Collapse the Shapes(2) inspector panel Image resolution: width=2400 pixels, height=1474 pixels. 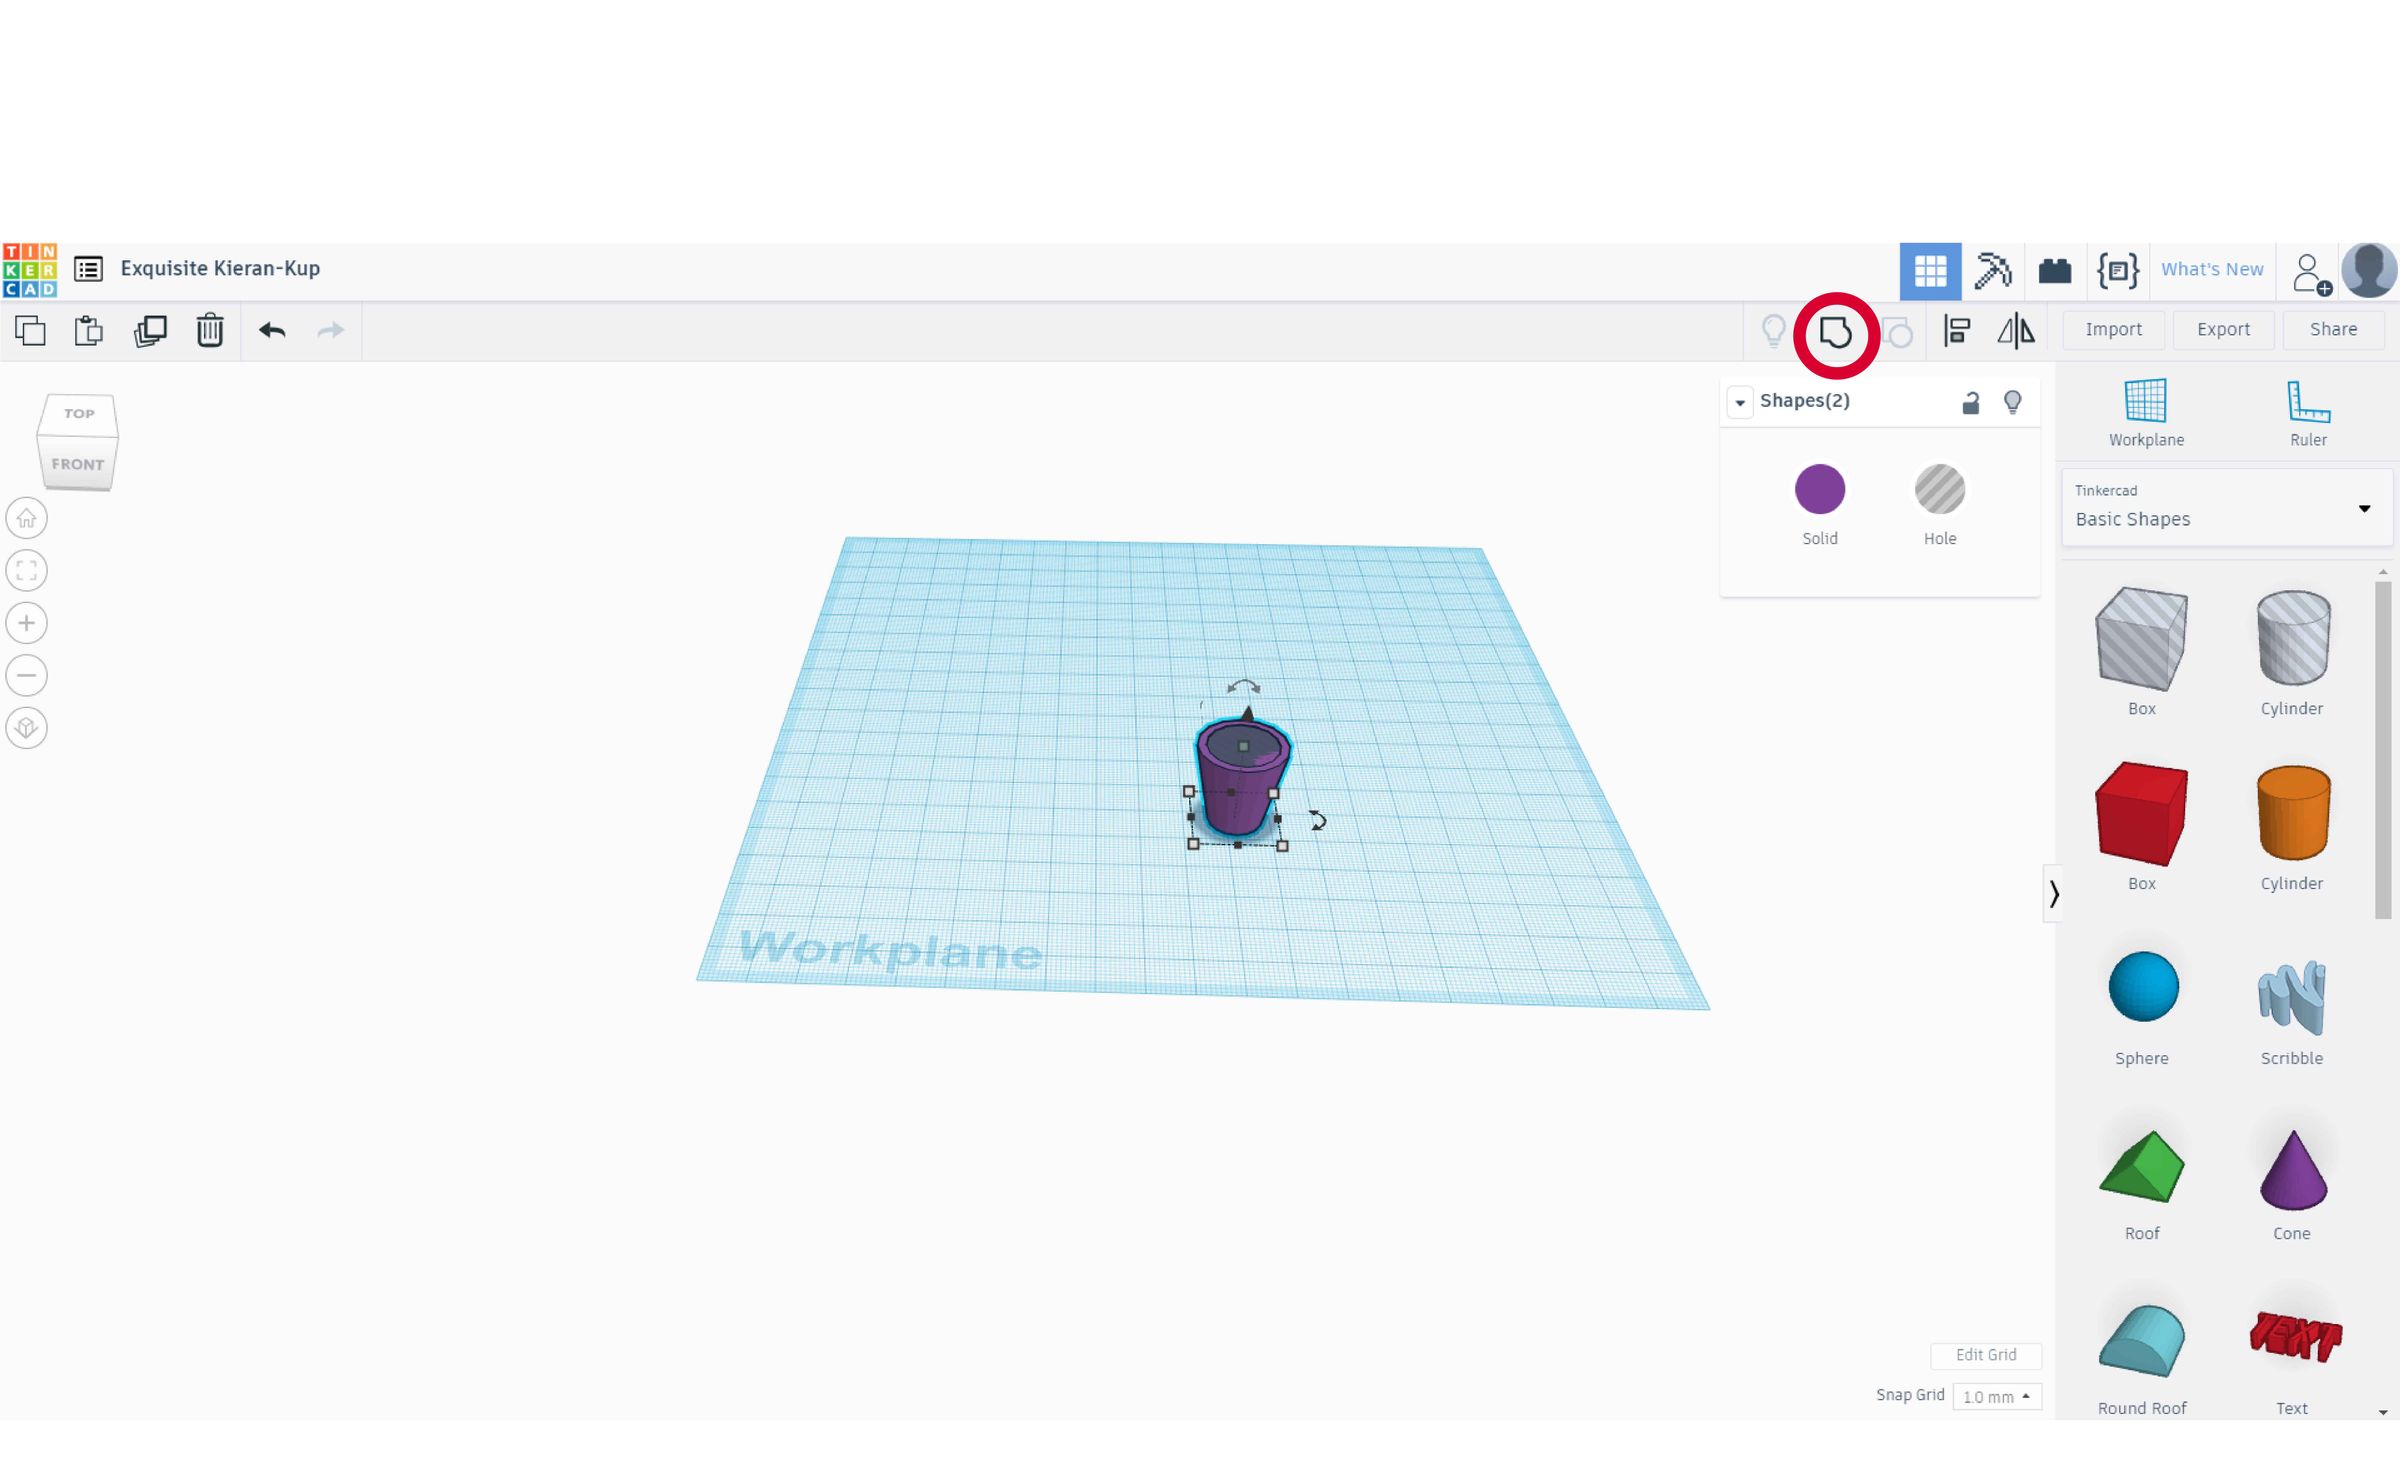point(1741,401)
